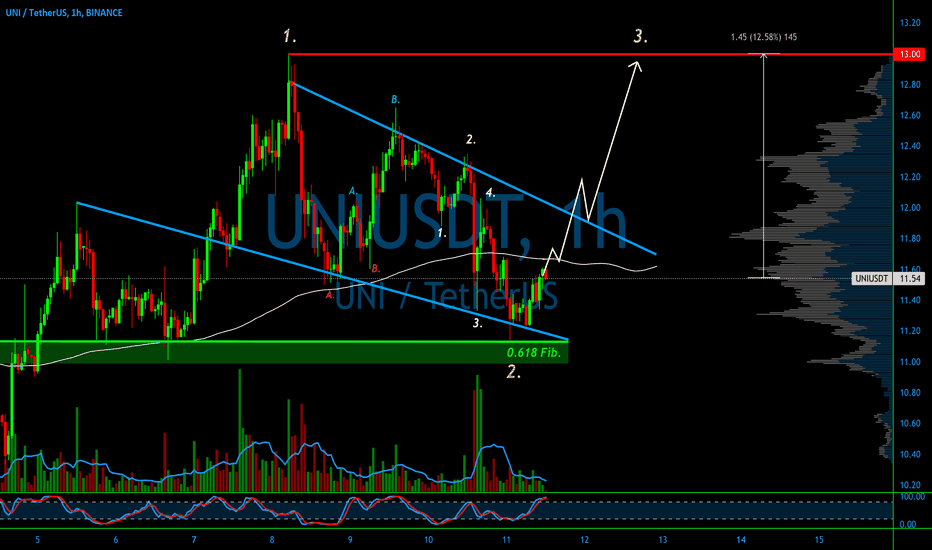This screenshot has height=550, width=932.
Task: Click the 11.80 price axis value
Action: pos(909,239)
